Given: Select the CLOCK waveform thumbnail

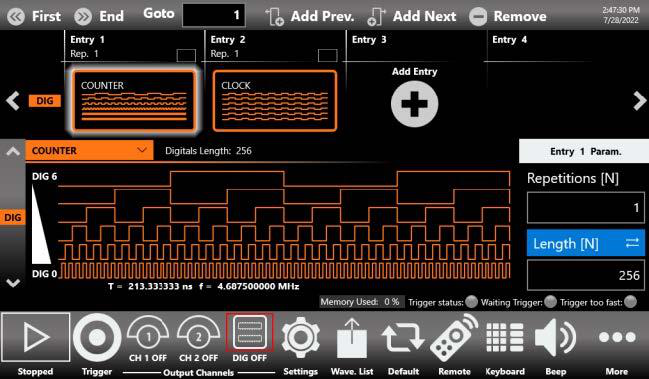Looking at the screenshot, I should [275, 101].
